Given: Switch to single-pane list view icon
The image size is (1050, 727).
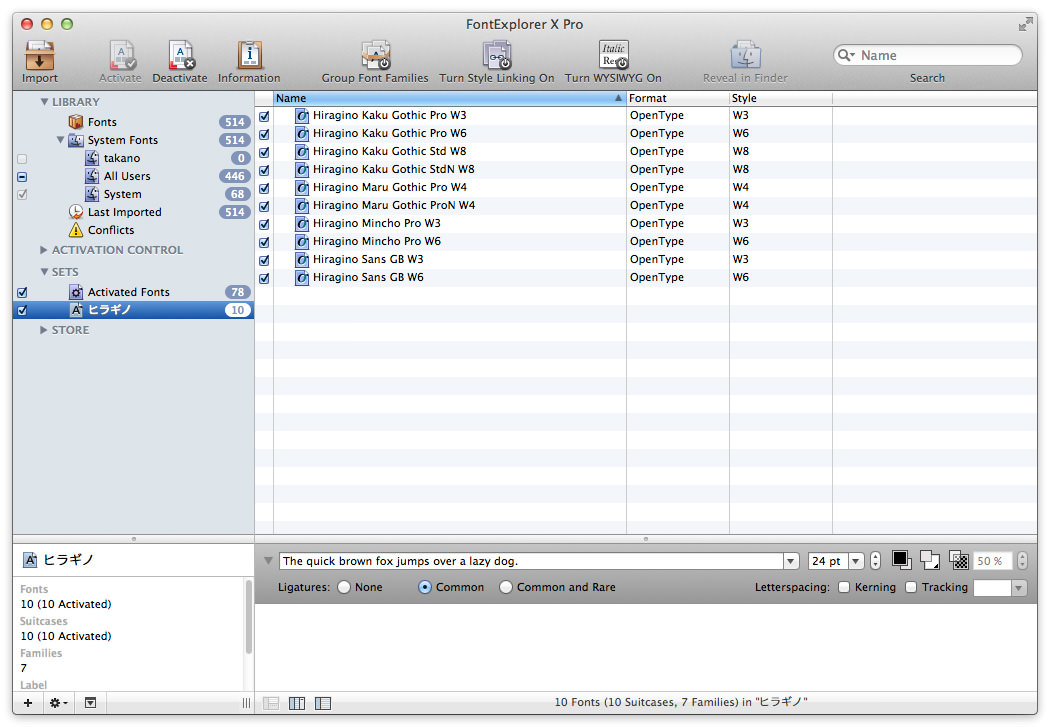Looking at the screenshot, I should (271, 703).
